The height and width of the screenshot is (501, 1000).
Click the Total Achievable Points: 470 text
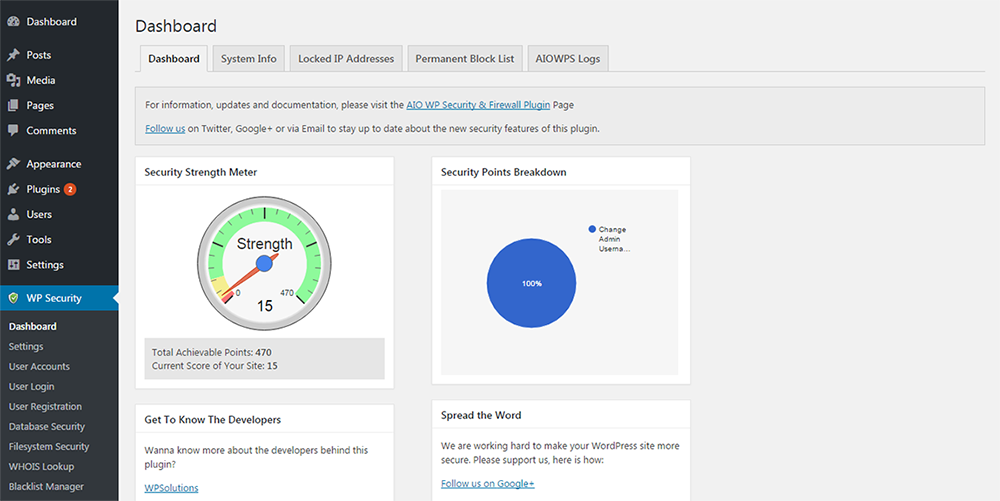[212, 352]
